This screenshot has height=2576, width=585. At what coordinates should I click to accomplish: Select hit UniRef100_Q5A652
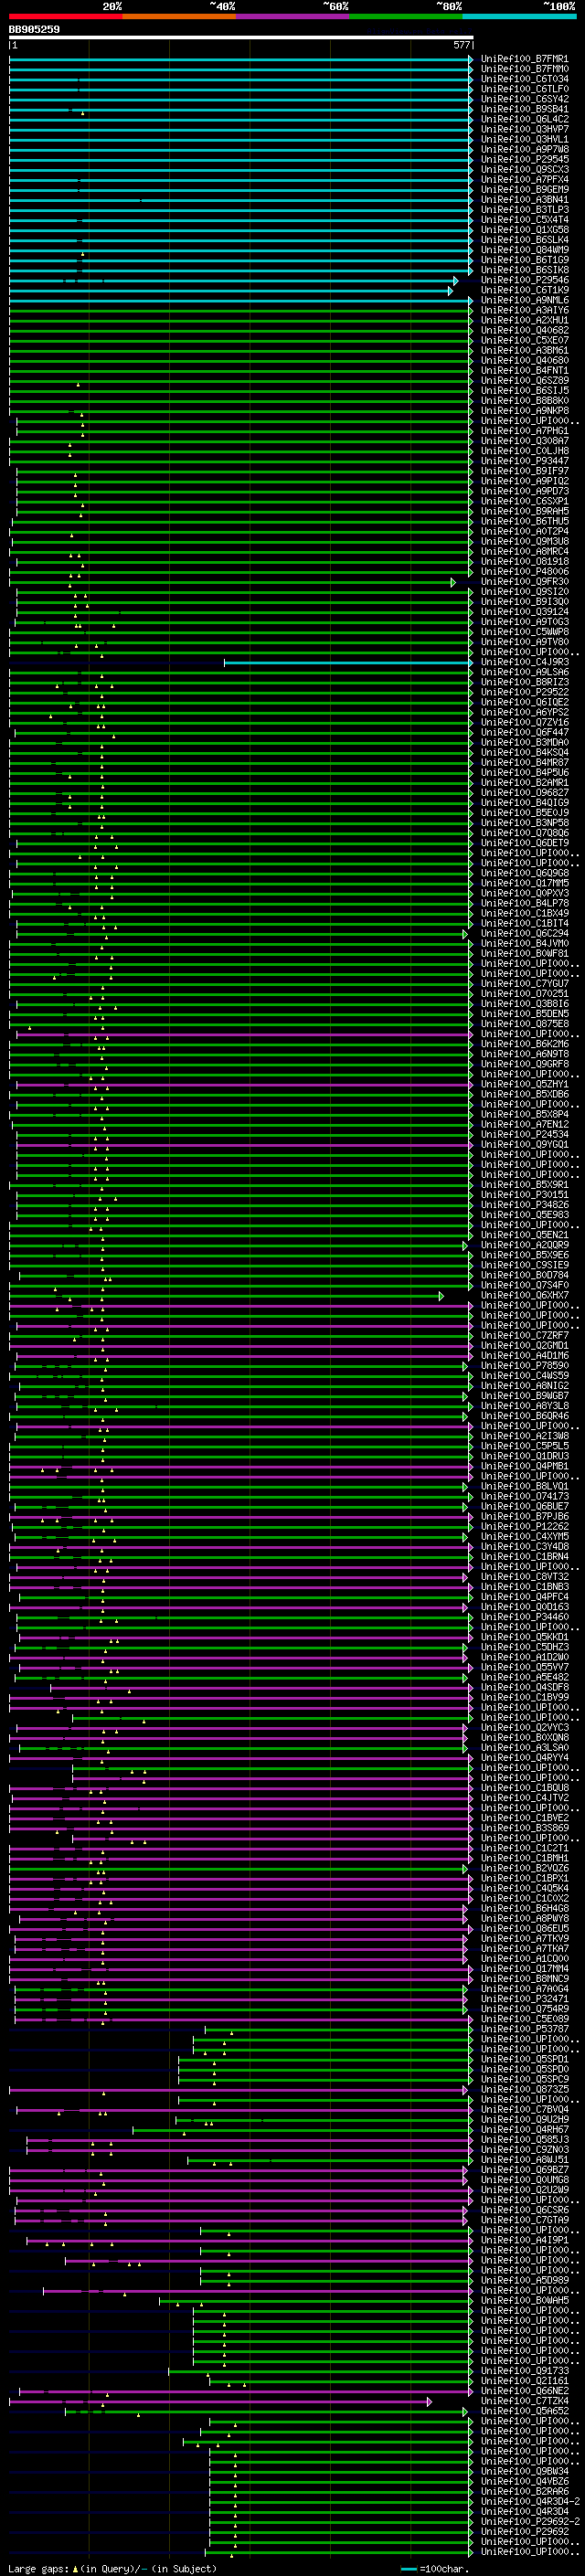click(x=524, y=2411)
